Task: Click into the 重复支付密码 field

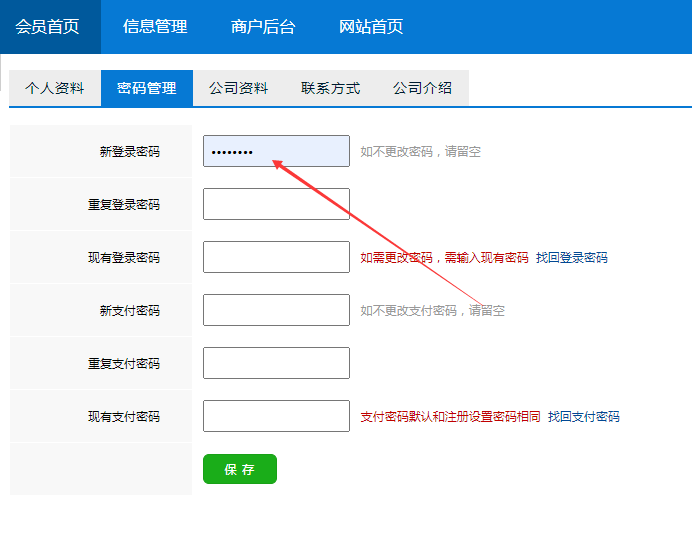Action: pos(276,363)
